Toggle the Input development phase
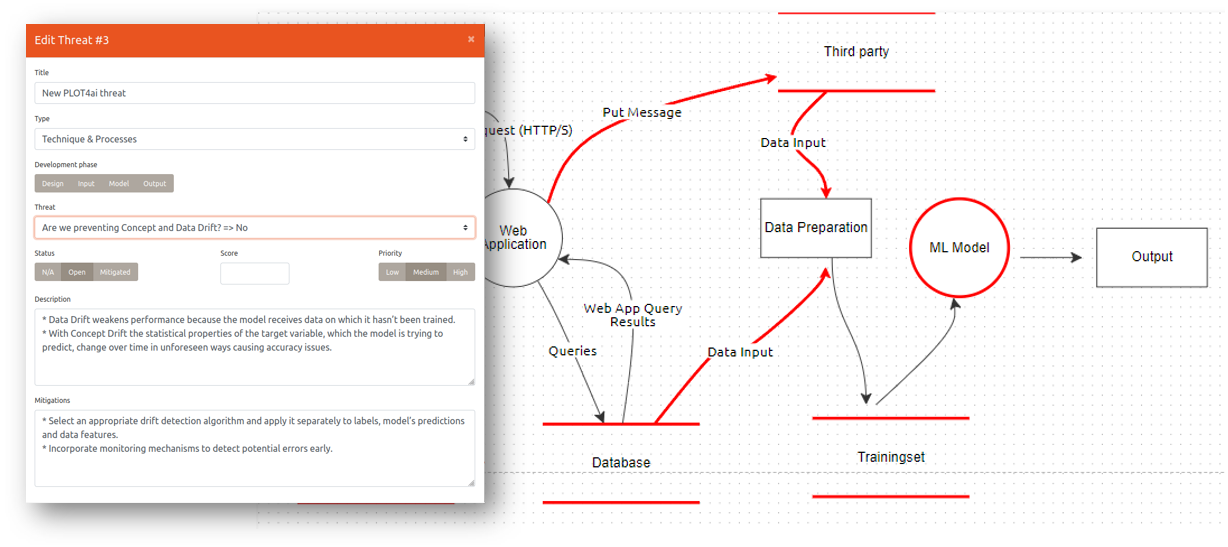1228x547 pixels. click(x=87, y=184)
